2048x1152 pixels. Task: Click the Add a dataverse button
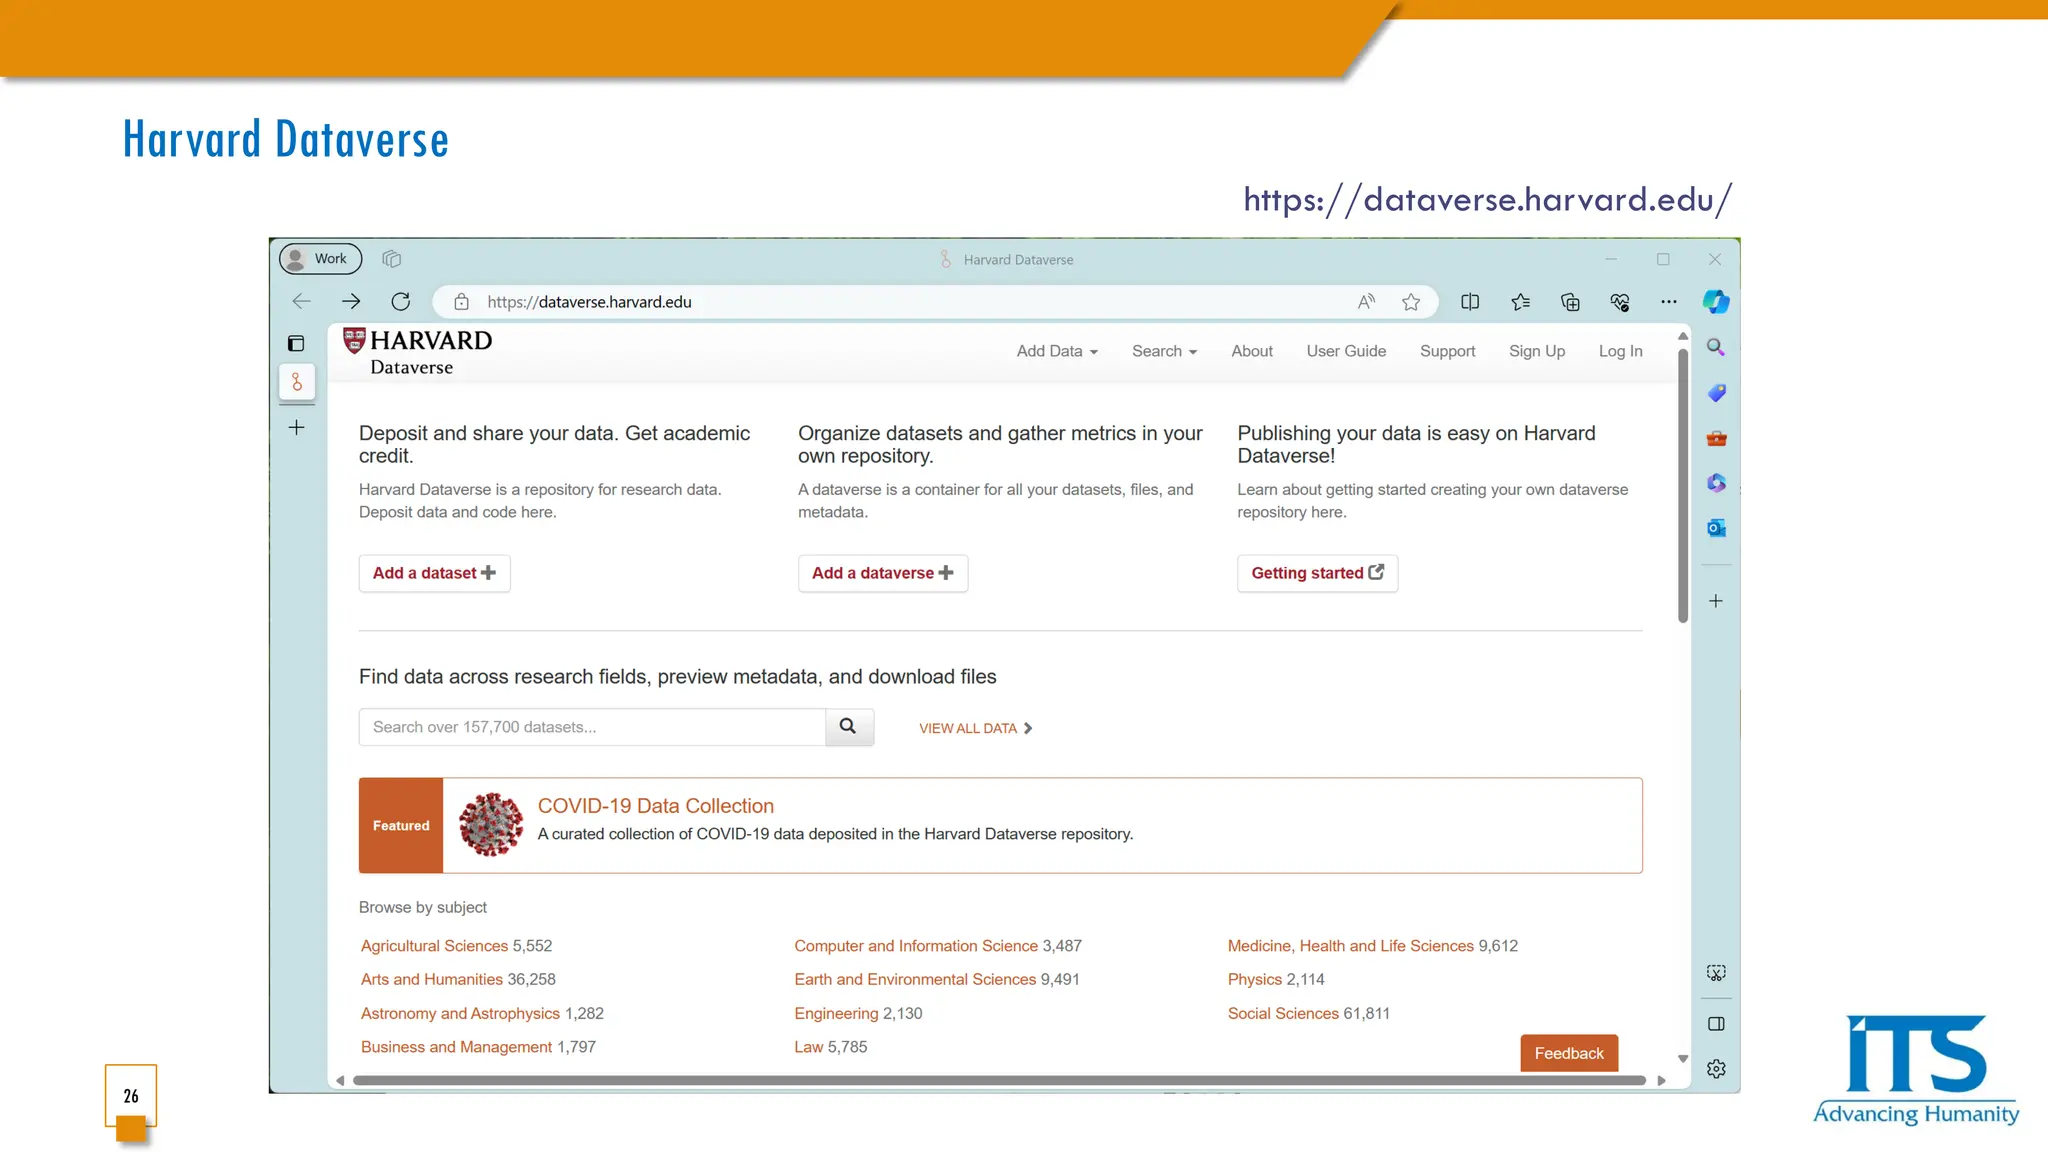coord(883,573)
